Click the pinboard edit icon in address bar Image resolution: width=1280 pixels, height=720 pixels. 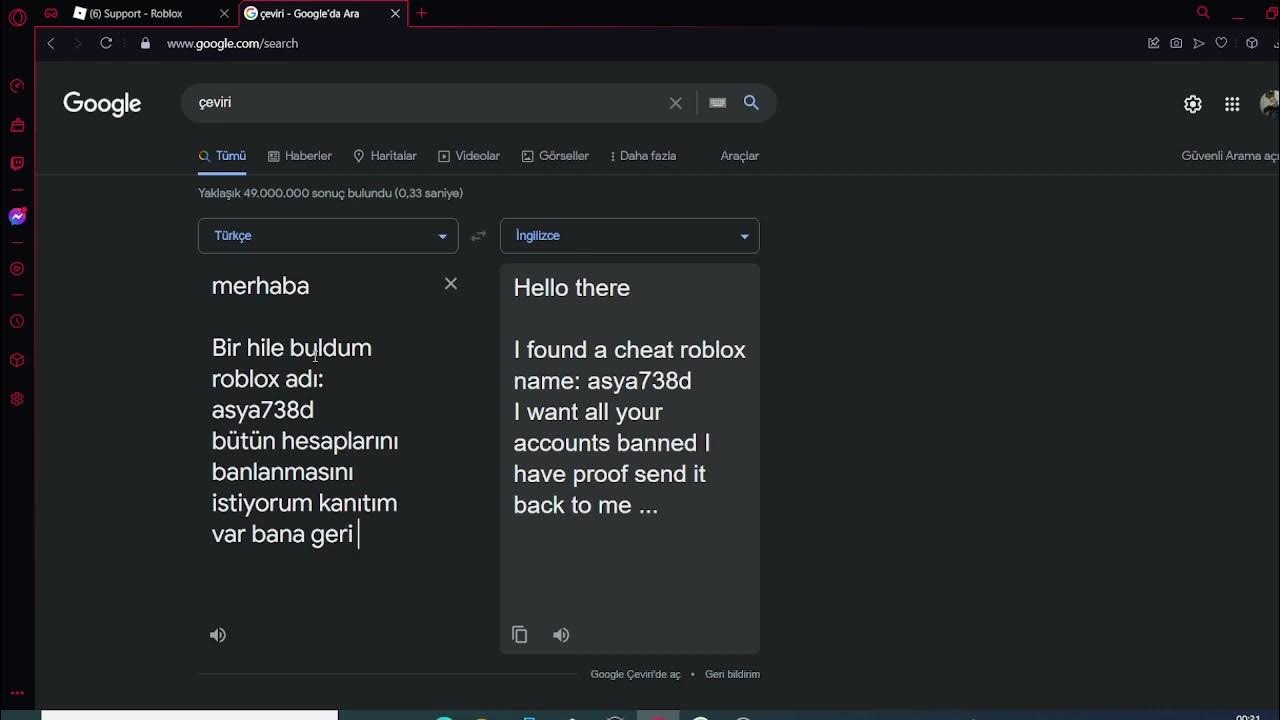pos(1153,43)
